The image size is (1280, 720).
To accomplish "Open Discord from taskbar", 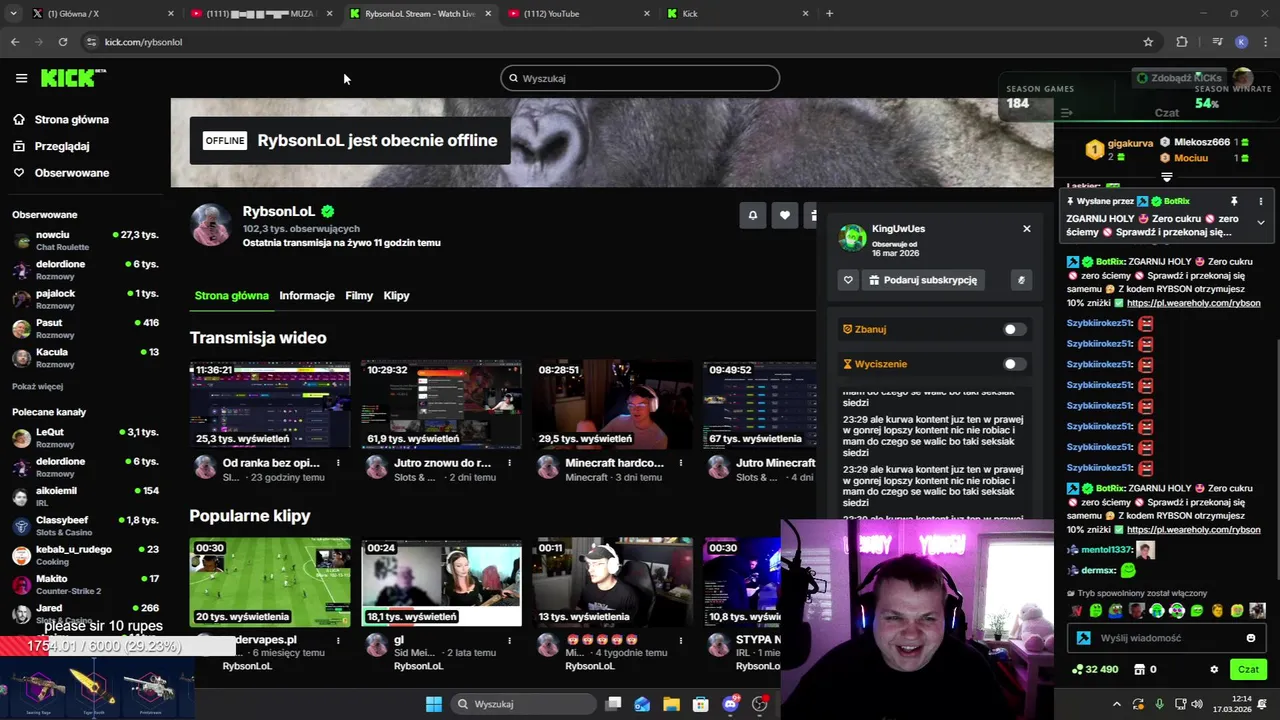I will pyautogui.click(x=731, y=704).
